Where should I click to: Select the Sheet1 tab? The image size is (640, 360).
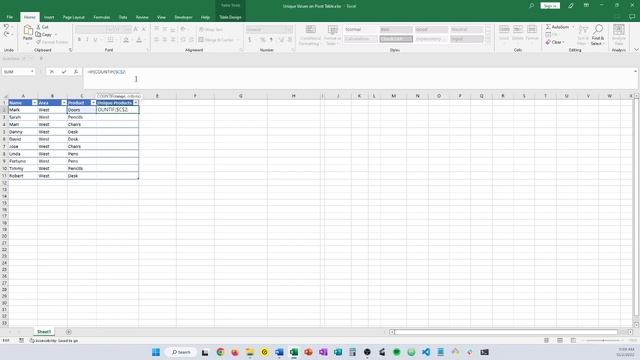pos(44,332)
